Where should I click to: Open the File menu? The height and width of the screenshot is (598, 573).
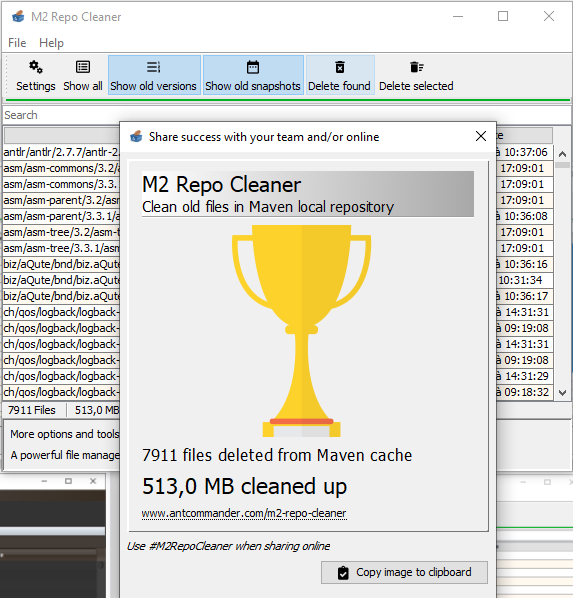(x=17, y=43)
